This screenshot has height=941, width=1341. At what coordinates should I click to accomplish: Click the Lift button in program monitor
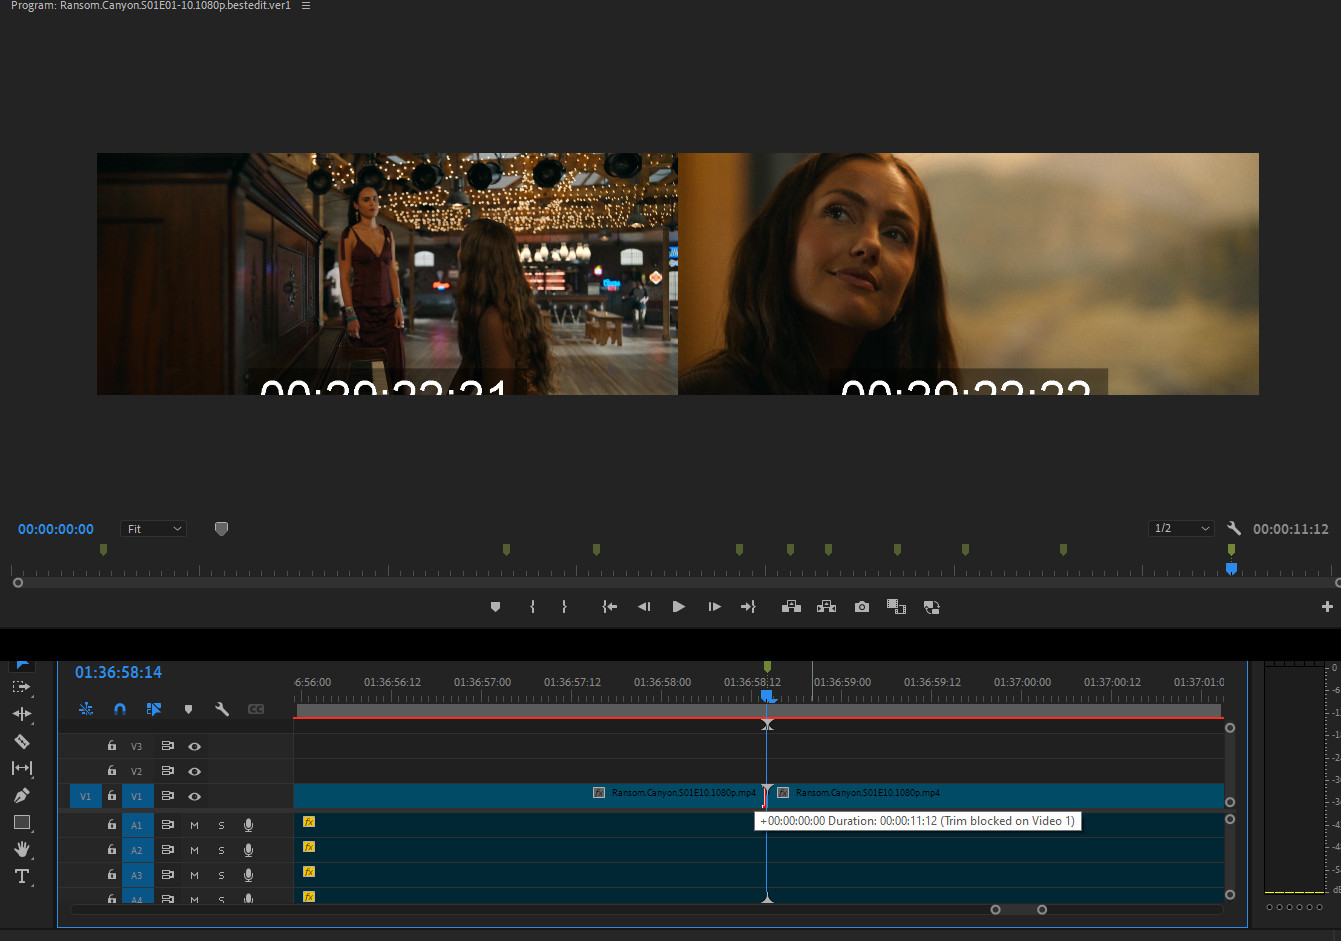(791, 607)
